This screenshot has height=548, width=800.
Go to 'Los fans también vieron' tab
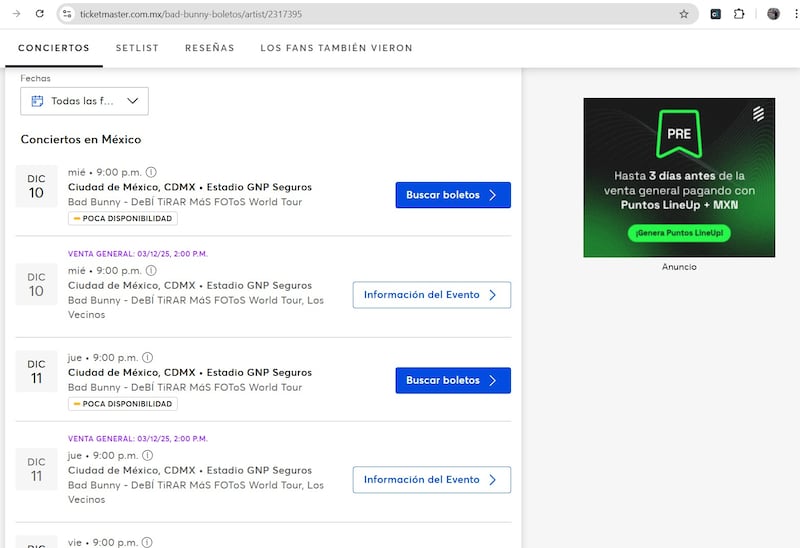click(336, 48)
